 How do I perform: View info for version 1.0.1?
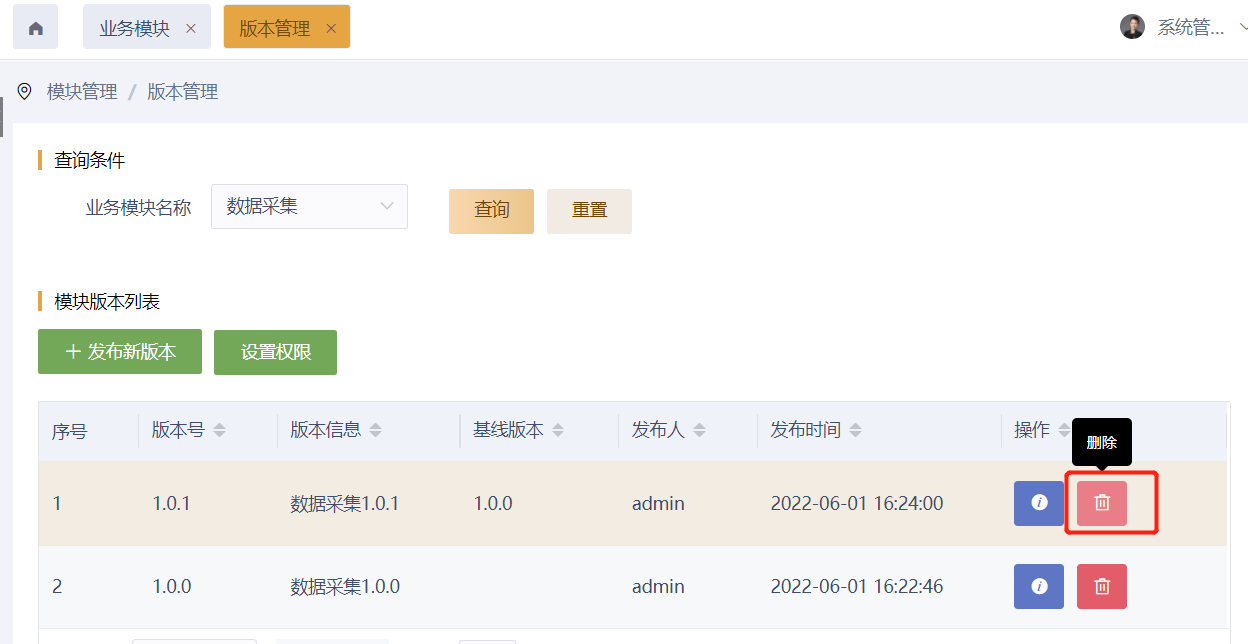1038,503
